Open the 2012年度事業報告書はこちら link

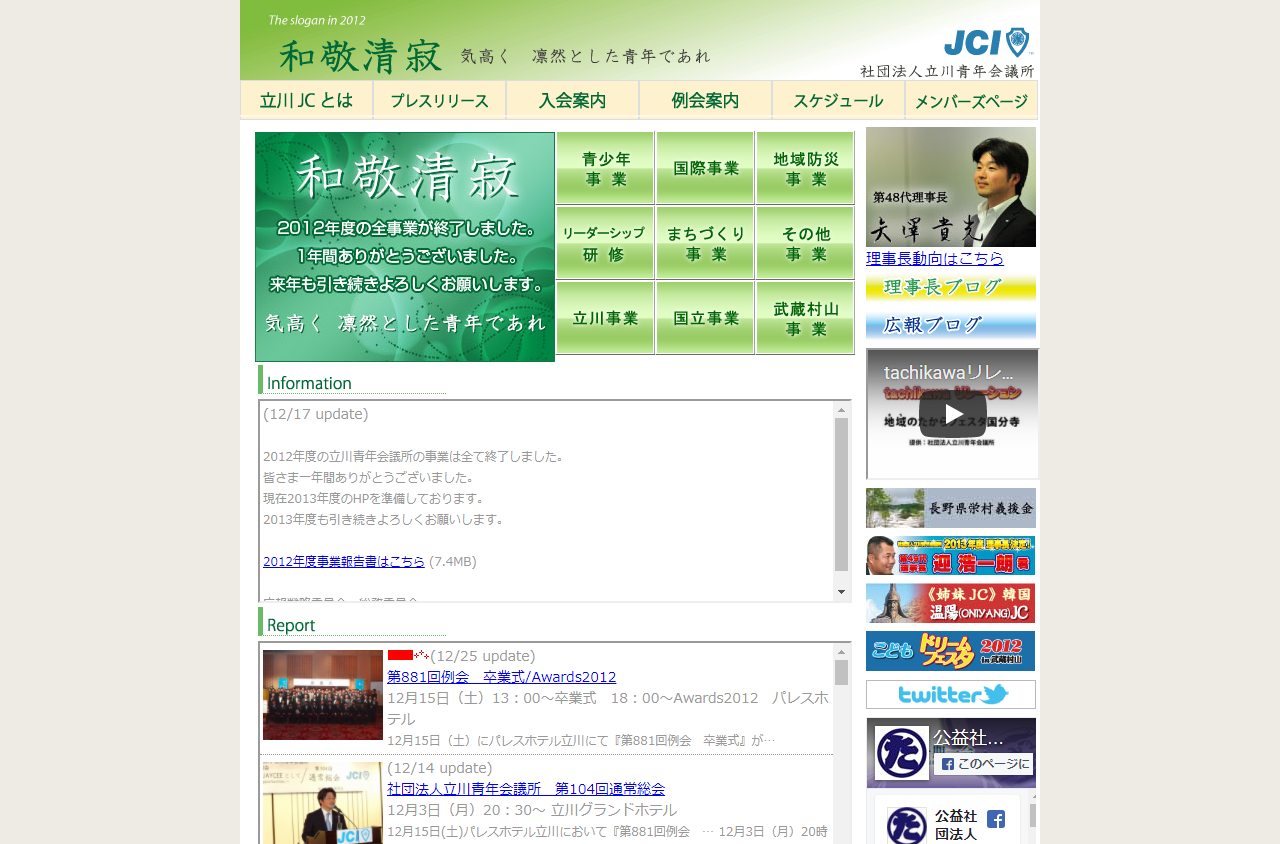point(344,562)
